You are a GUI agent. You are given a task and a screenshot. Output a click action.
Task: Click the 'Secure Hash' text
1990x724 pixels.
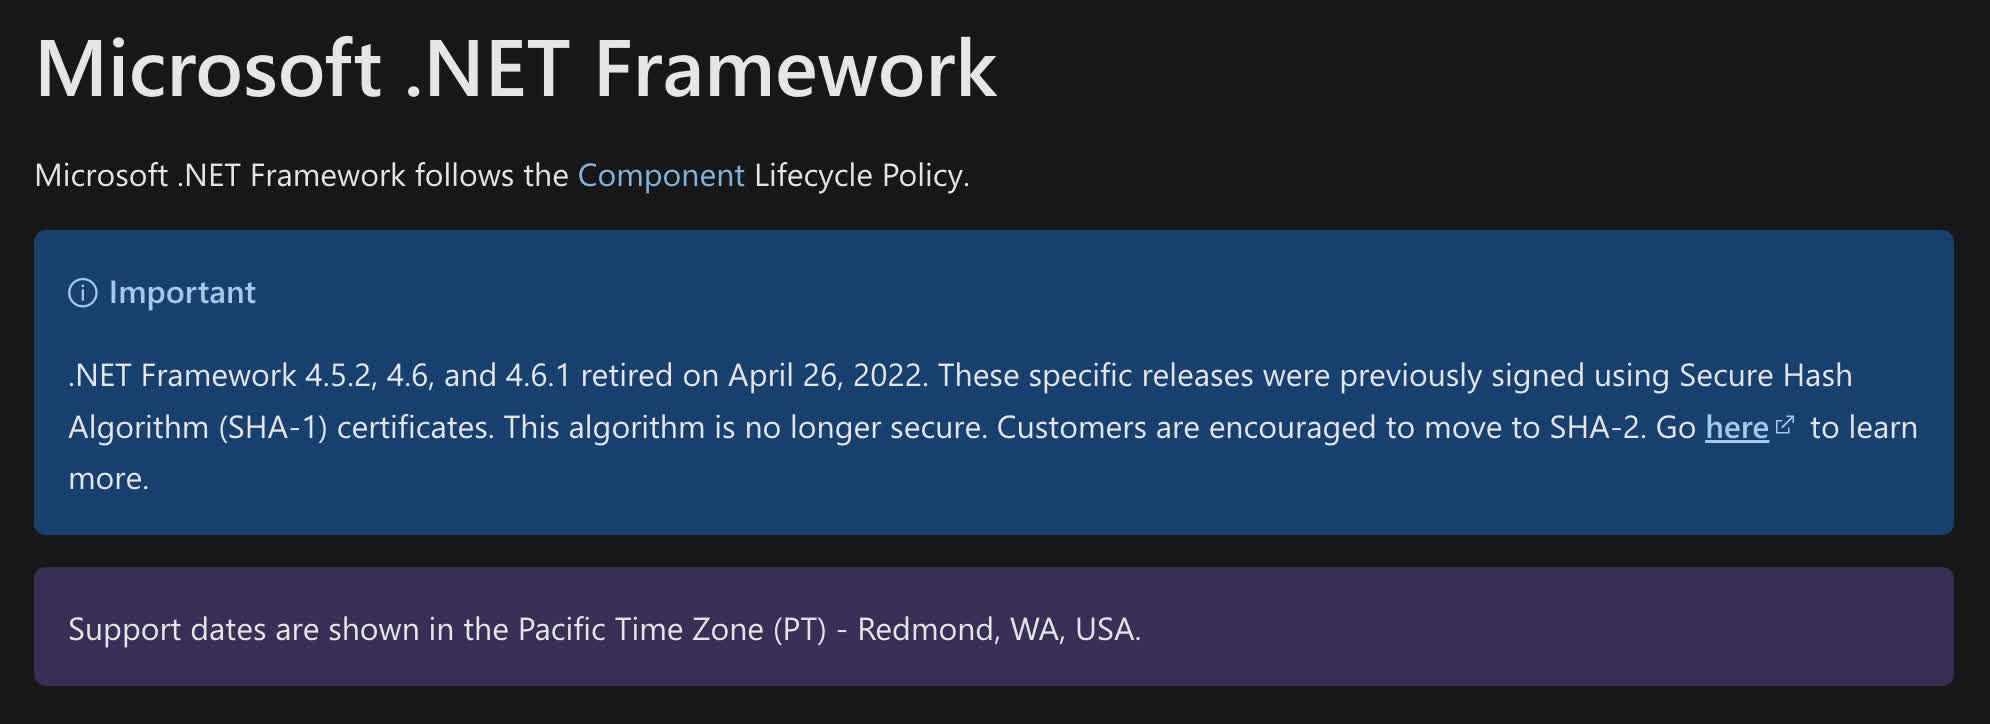pyautogui.click(x=1765, y=376)
